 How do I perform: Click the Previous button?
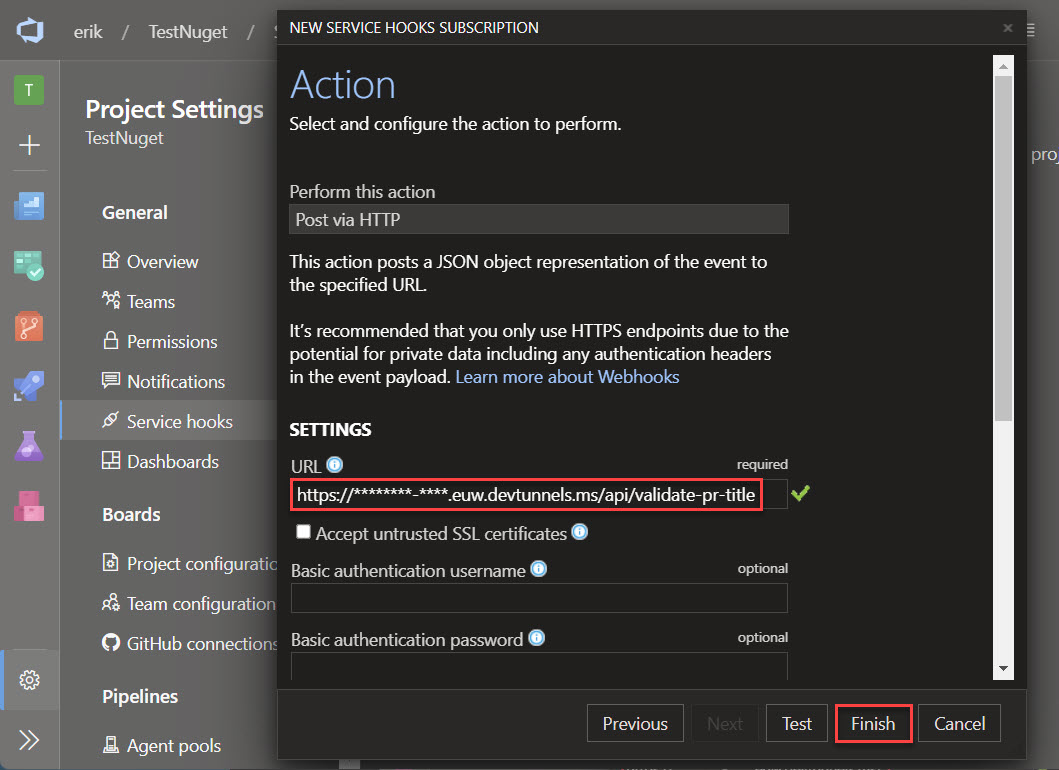tap(635, 723)
